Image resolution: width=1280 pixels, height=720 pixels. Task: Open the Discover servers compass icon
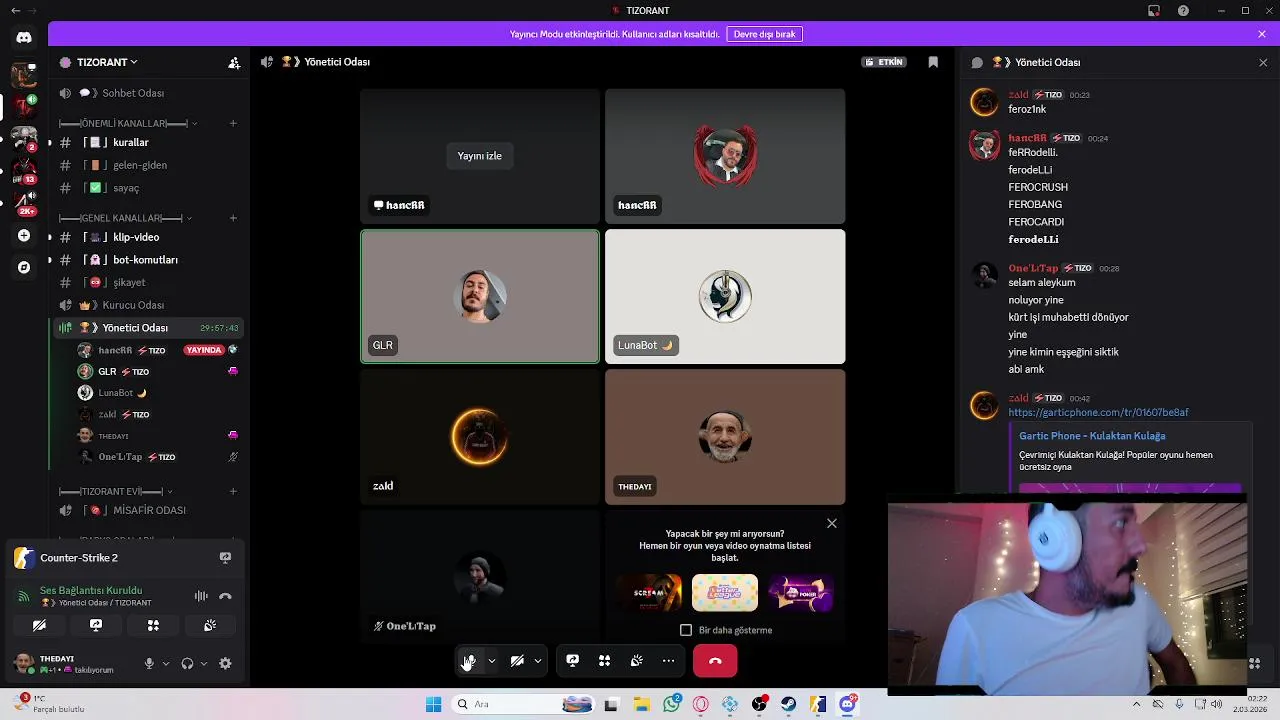pyautogui.click(x=24, y=267)
